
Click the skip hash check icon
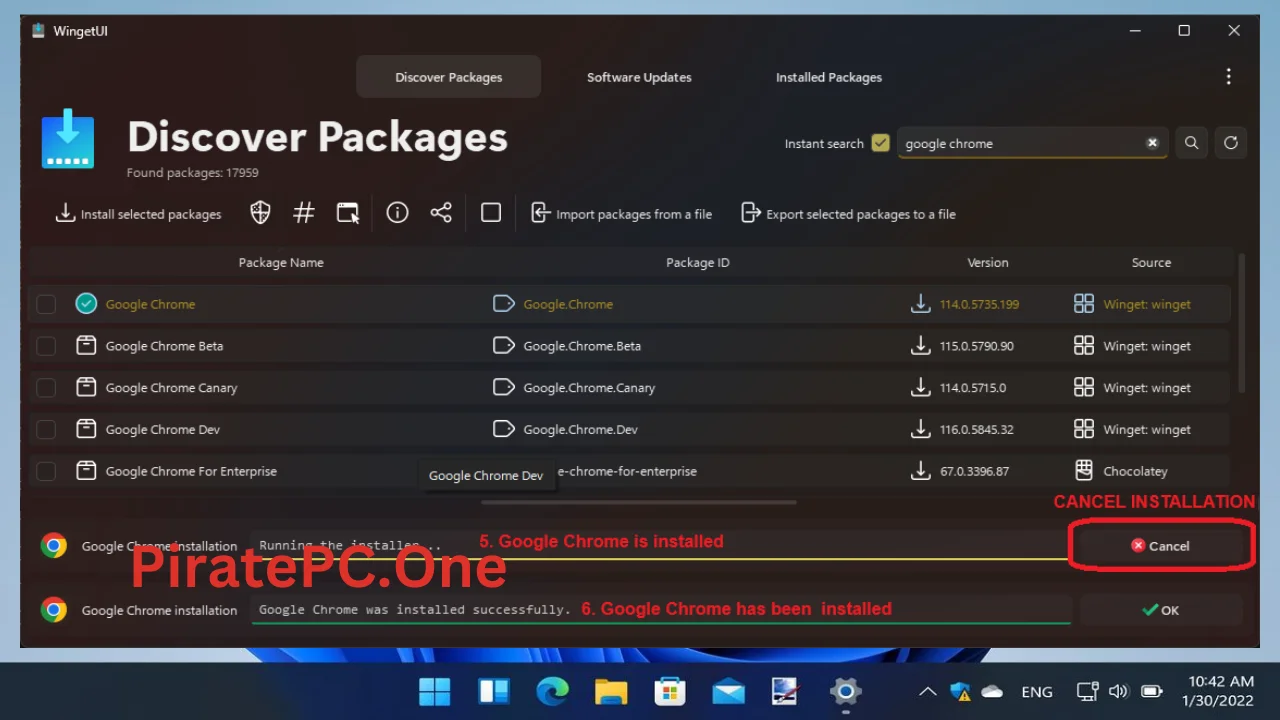point(304,213)
